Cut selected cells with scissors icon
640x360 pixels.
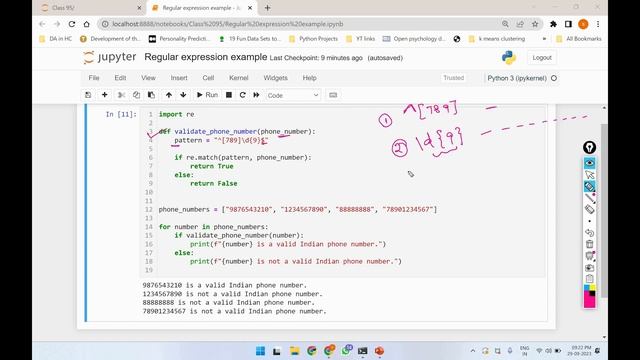tap(121, 95)
